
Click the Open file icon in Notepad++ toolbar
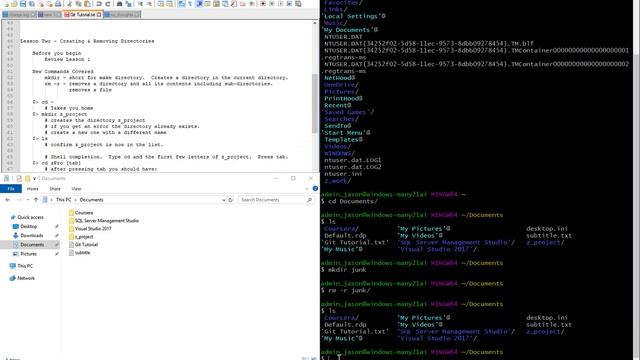pyautogui.click(x=14, y=4)
